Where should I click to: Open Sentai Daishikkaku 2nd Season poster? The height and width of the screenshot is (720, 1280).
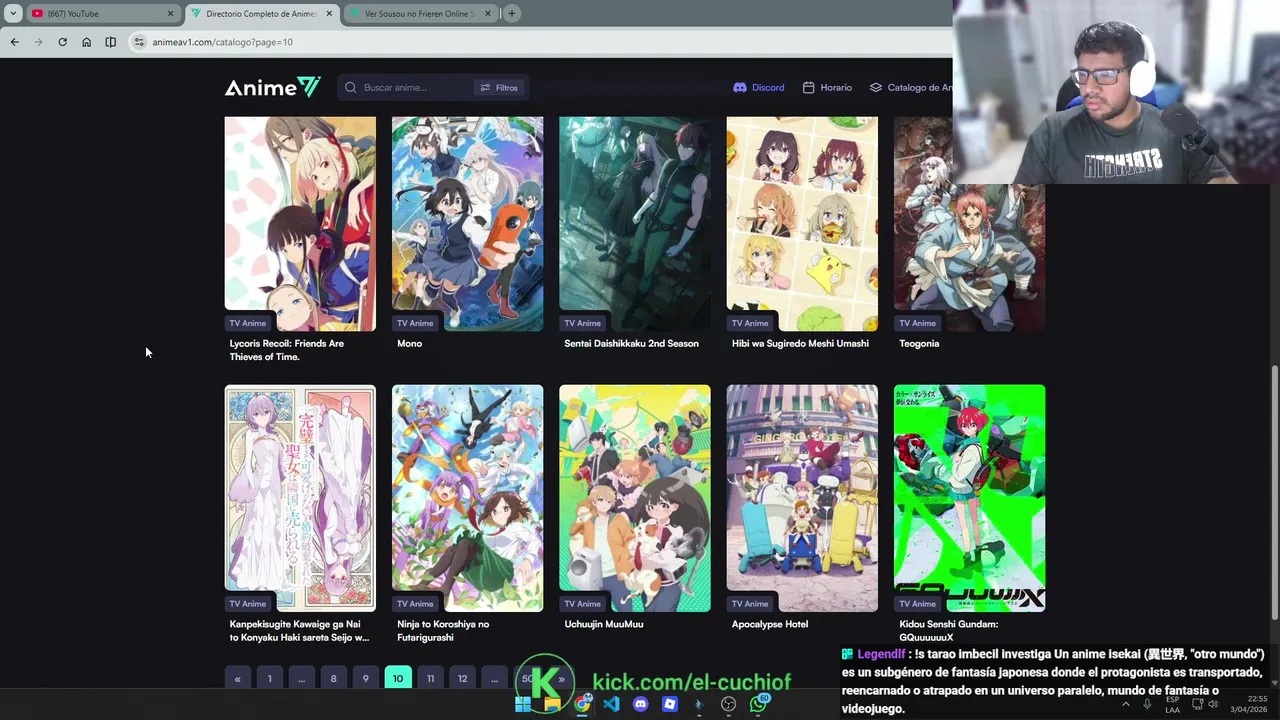pos(635,223)
